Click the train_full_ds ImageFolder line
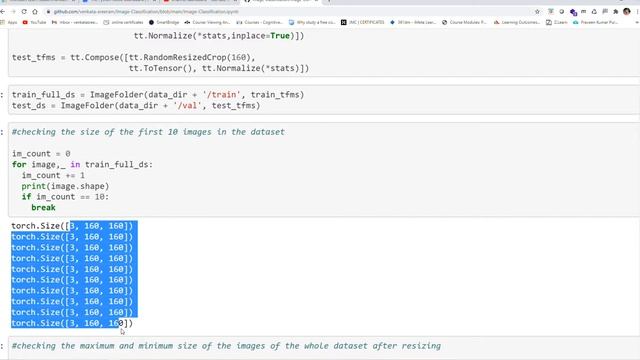This screenshot has width=640, height=360. [x=158, y=95]
